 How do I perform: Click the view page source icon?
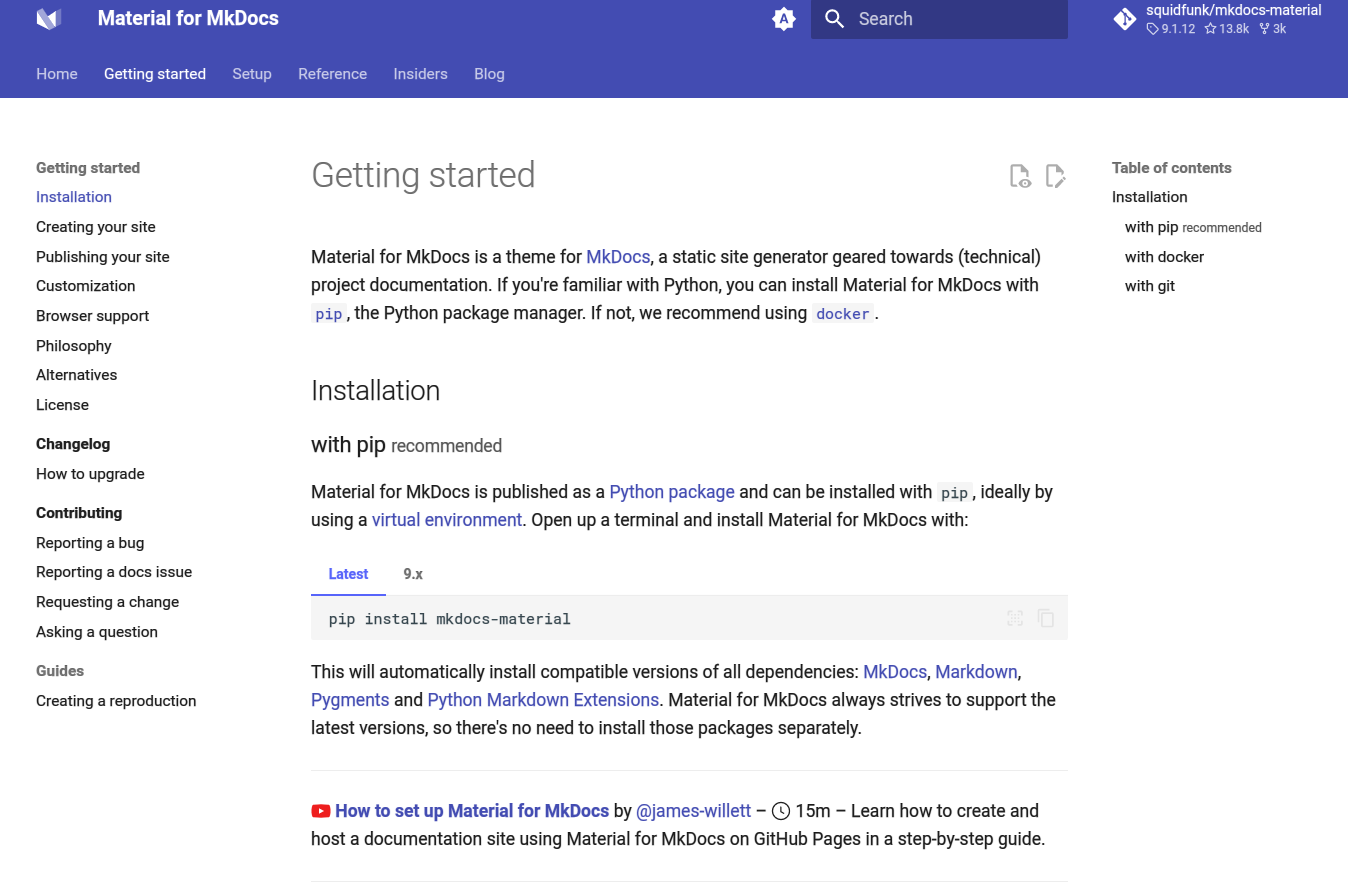[x=1019, y=175]
